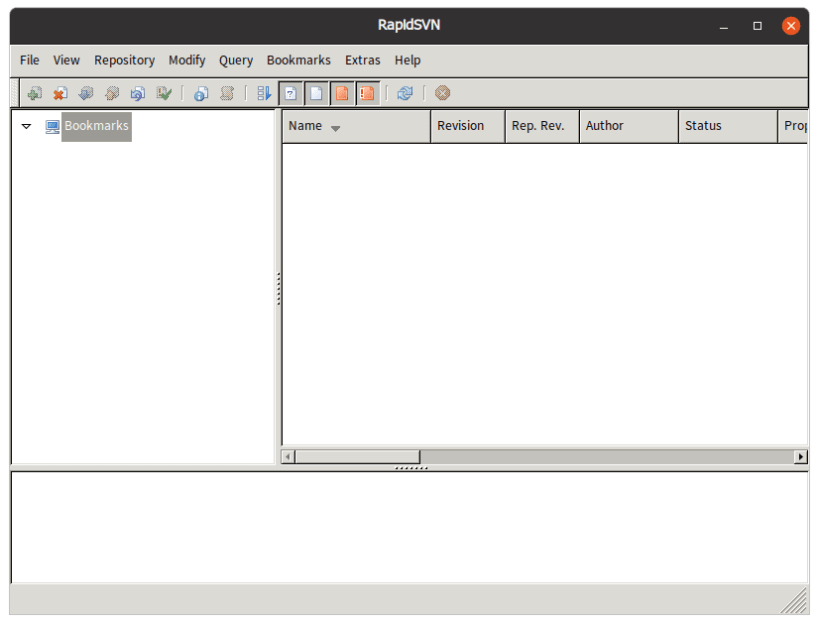Toggle show modified entries button
The height and width of the screenshot is (624, 819).
(x=342, y=93)
